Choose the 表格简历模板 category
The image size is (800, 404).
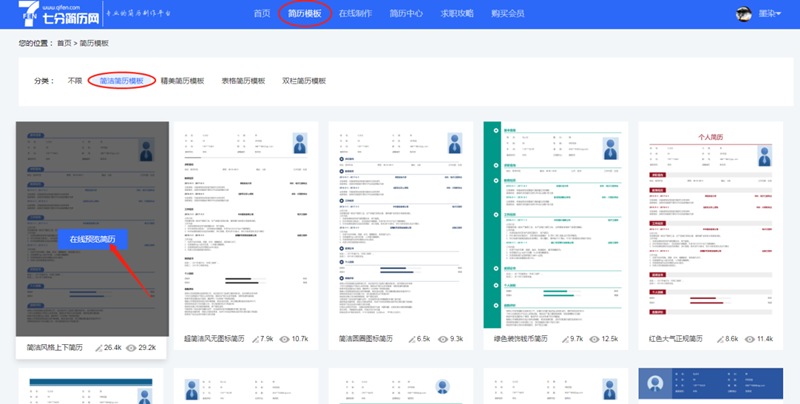243,81
